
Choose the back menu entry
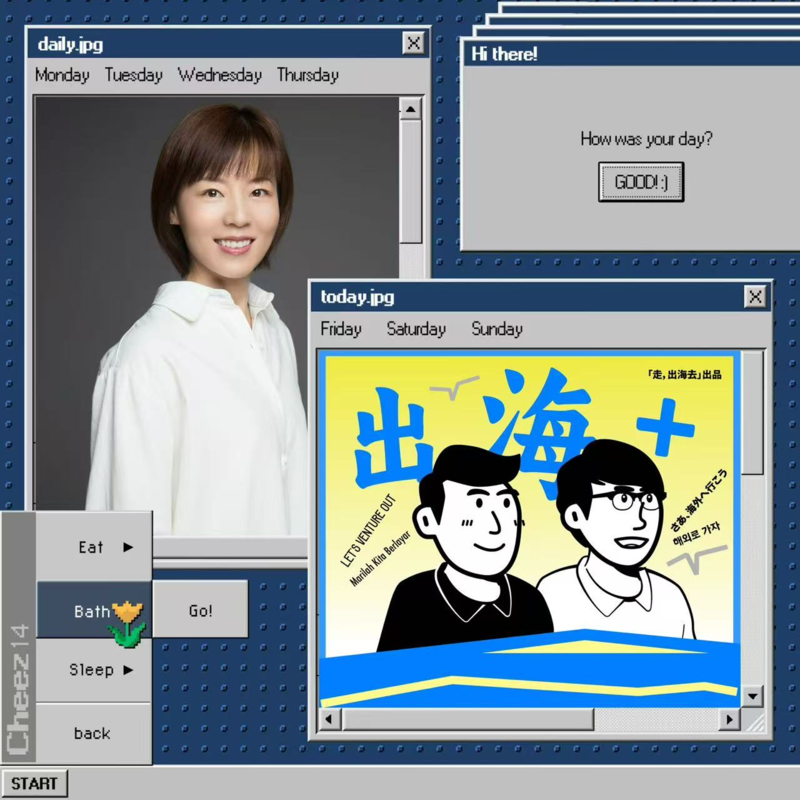pyautogui.click(x=92, y=733)
